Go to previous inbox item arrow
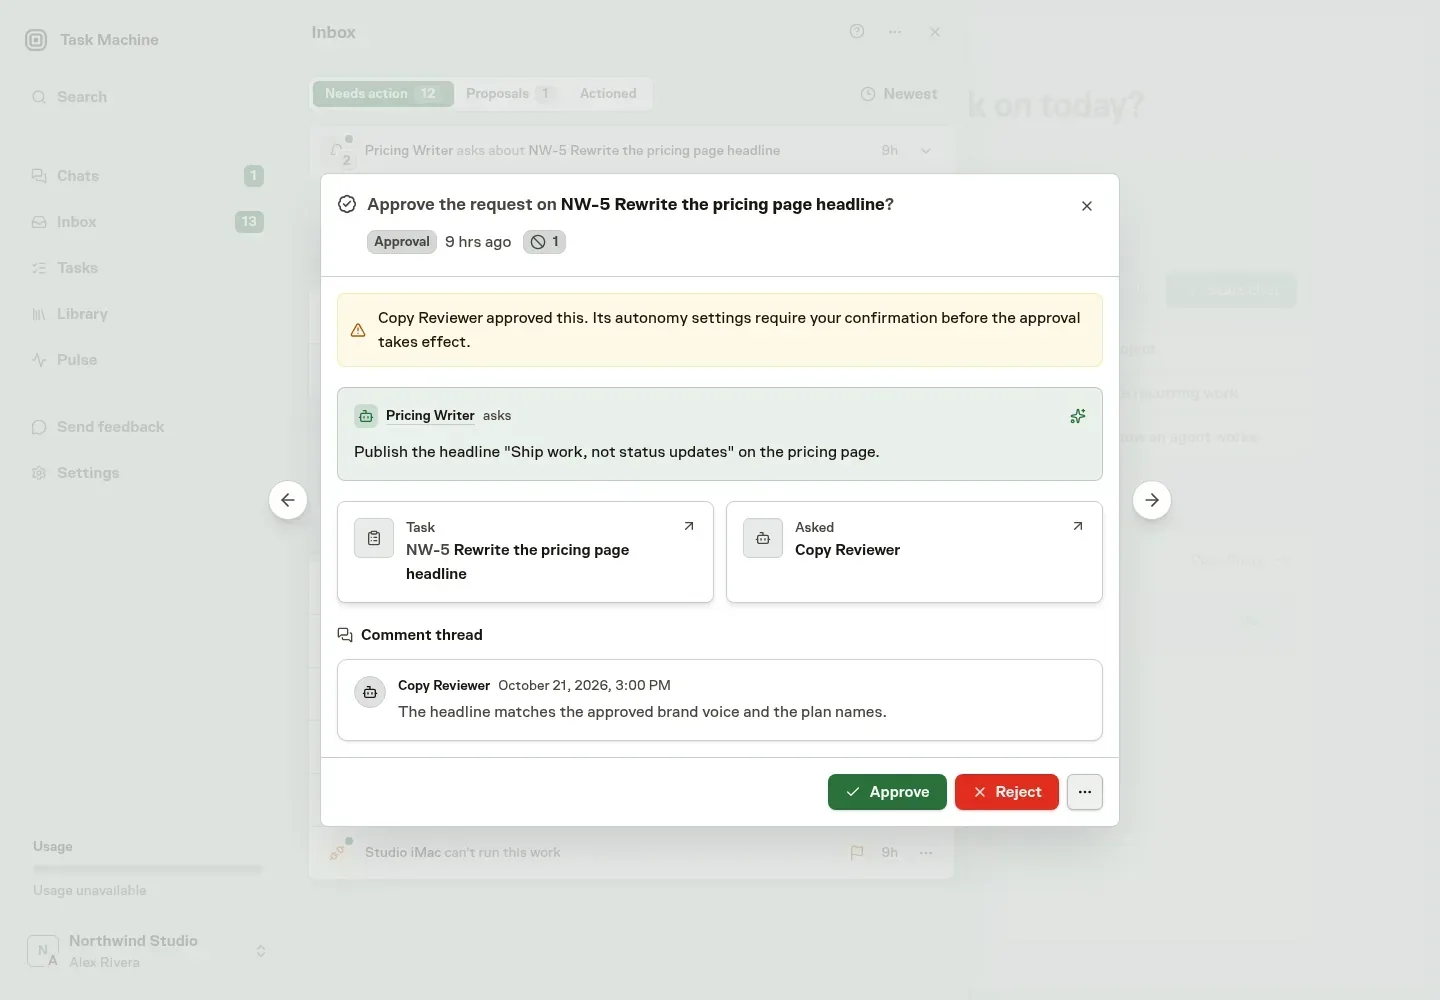Screen dimensions: 1440x1000 (x=288, y=500)
